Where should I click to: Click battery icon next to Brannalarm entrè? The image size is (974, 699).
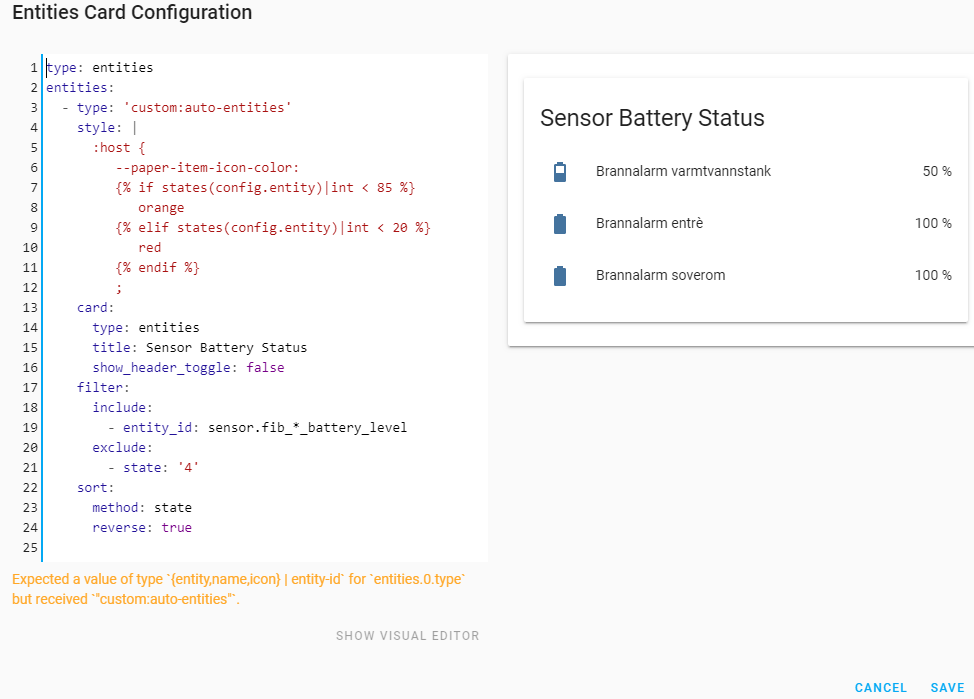[x=560, y=224]
